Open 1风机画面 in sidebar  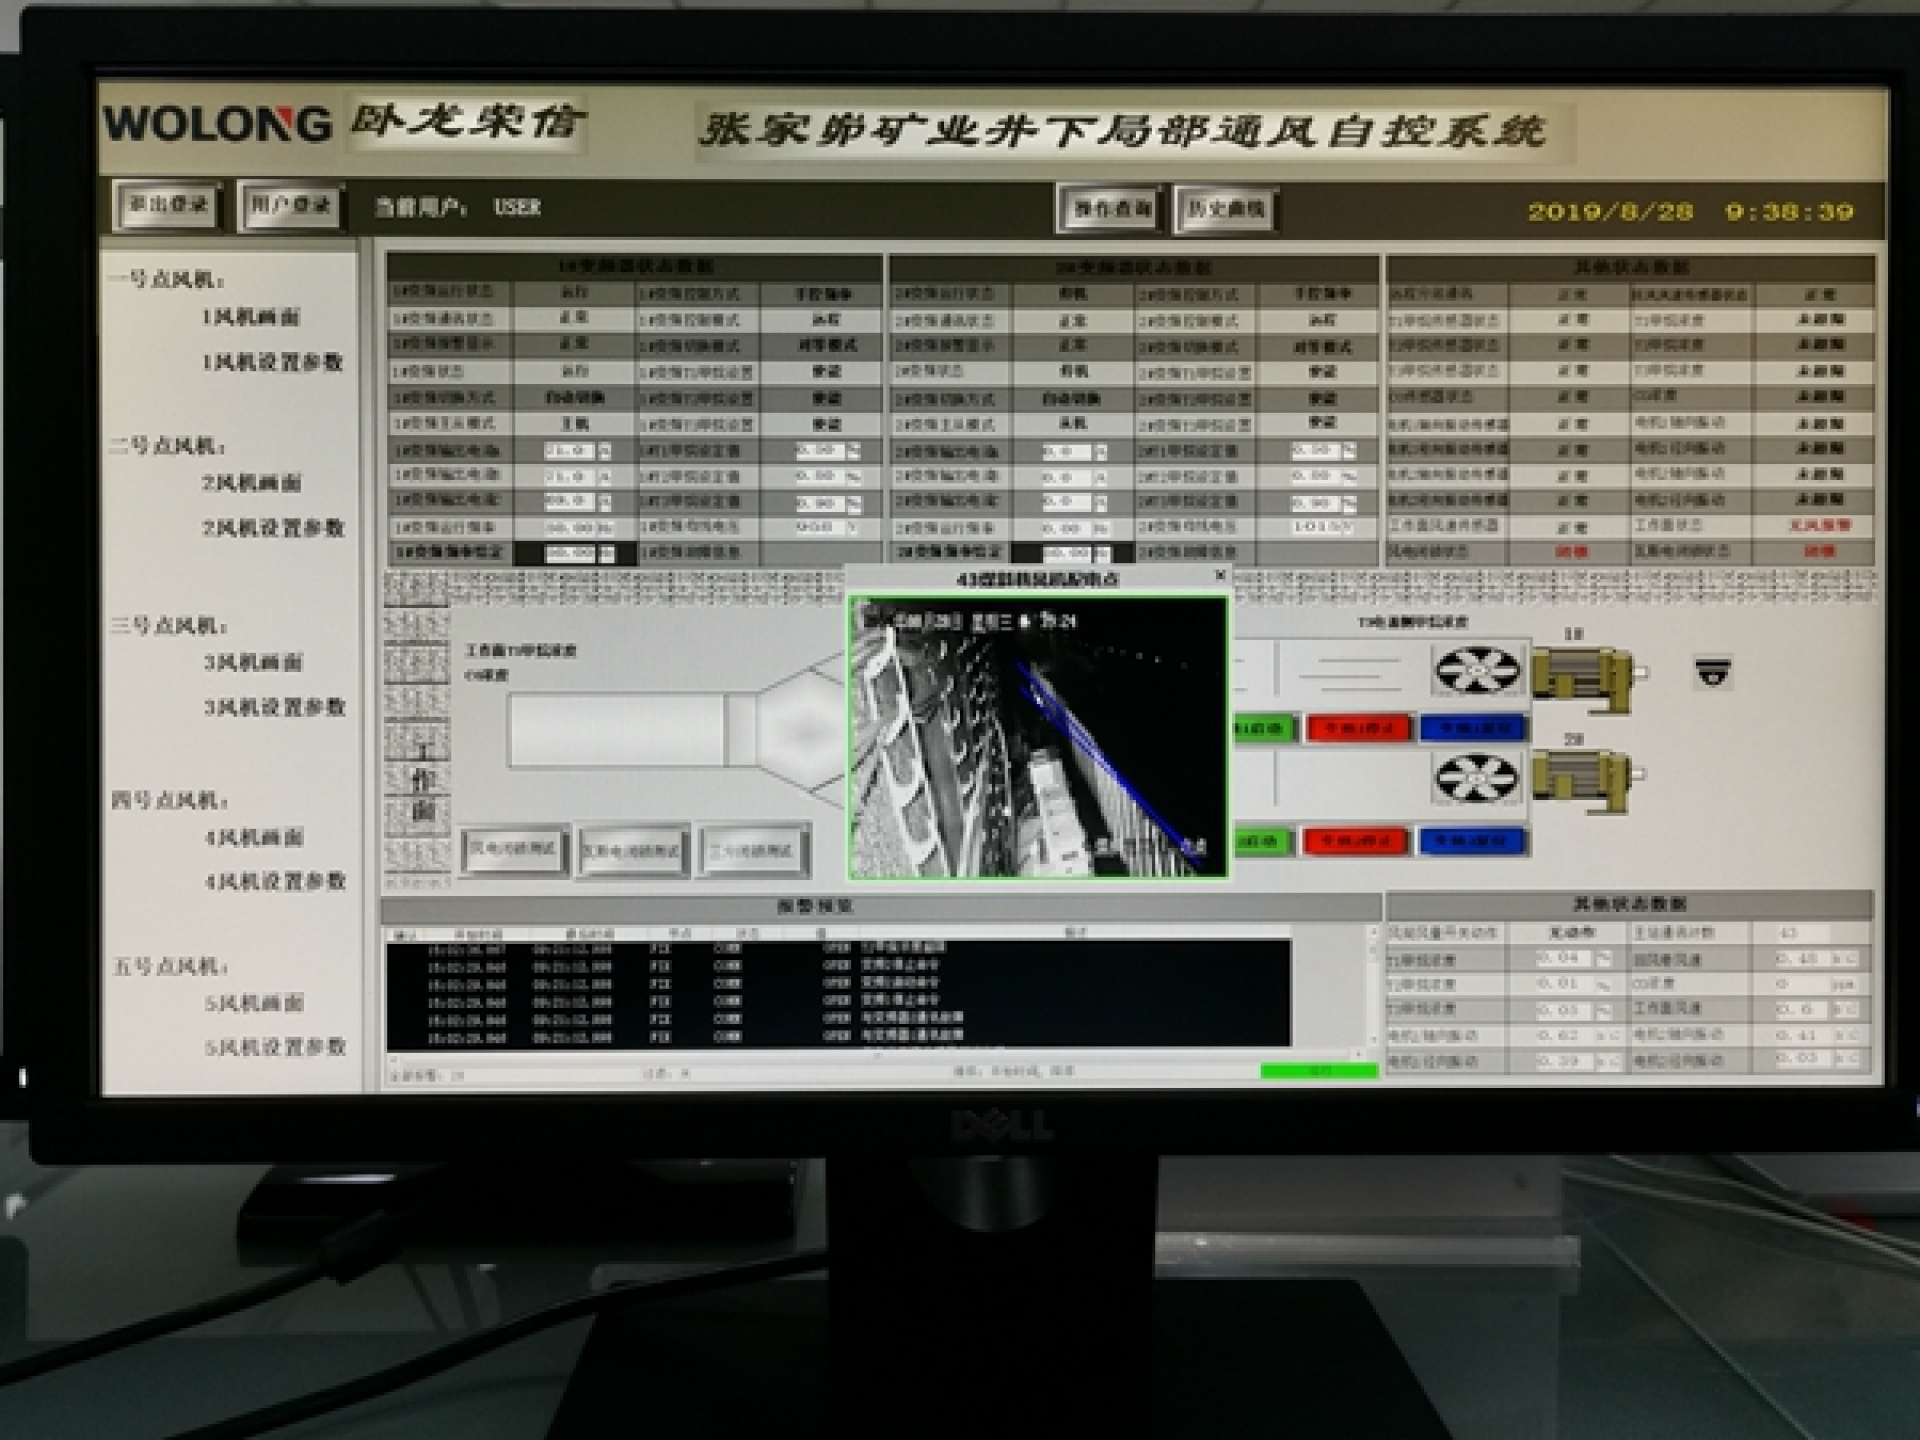click(x=251, y=318)
